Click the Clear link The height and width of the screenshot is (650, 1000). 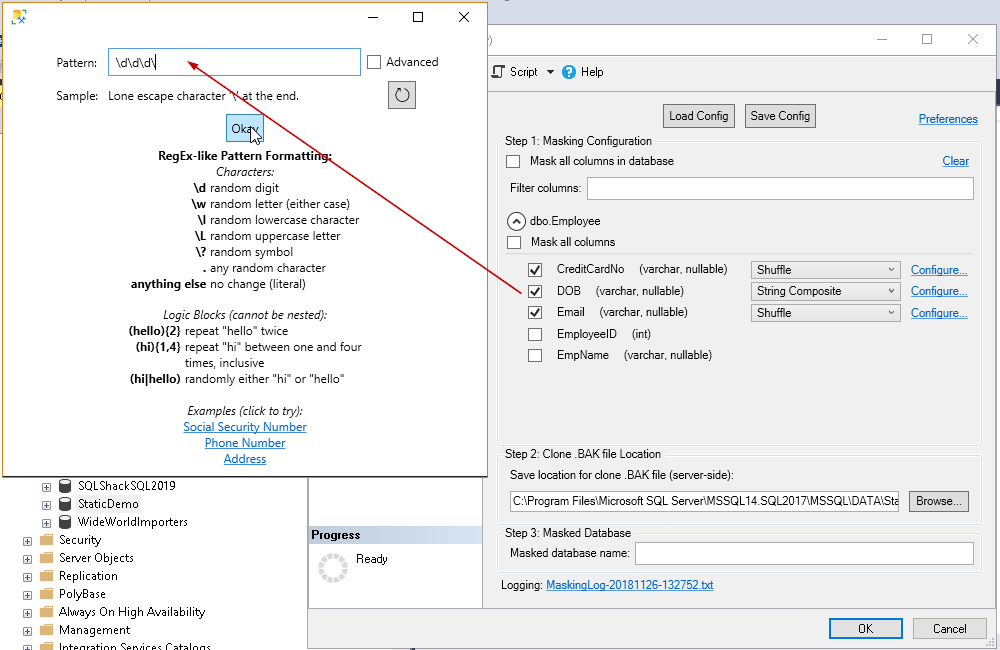(955, 161)
